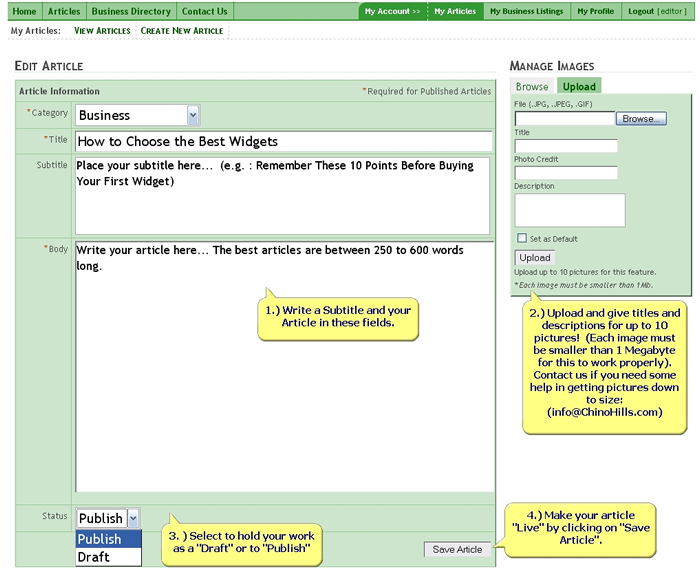Expand the Status dropdown arrow
Screen dimensions: 700x568
pyautogui.click(x=133, y=518)
